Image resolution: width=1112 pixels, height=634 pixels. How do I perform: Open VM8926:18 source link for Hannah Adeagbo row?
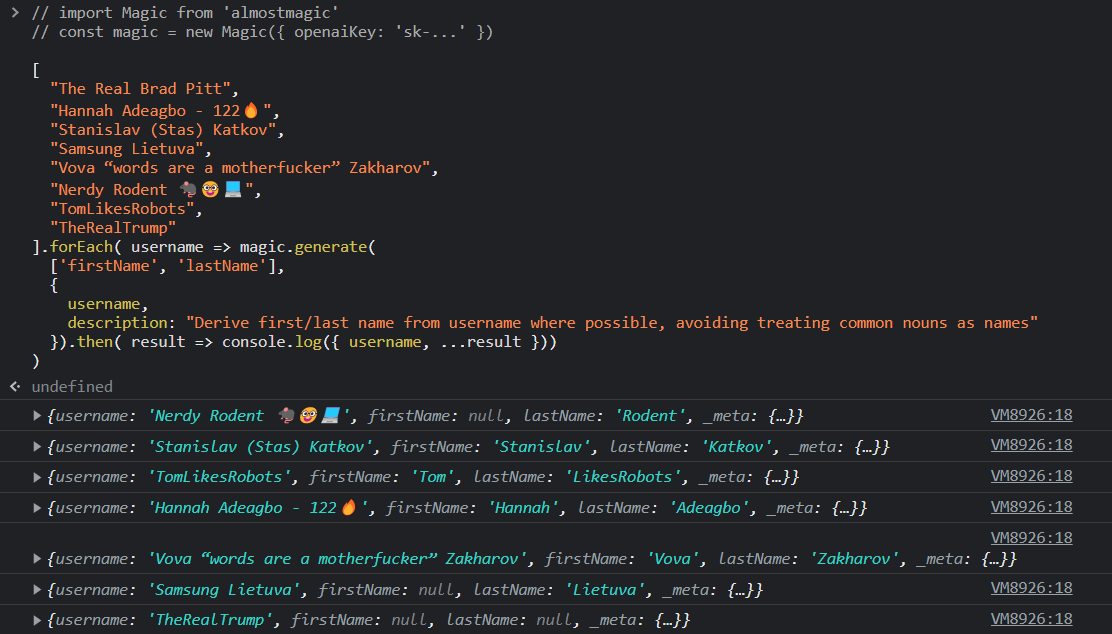tap(1031, 507)
